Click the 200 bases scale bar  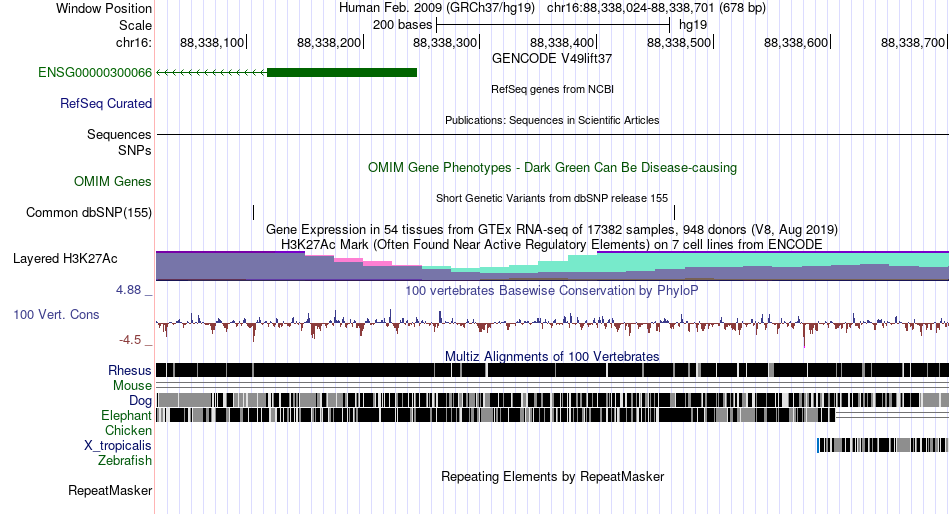[553, 25]
